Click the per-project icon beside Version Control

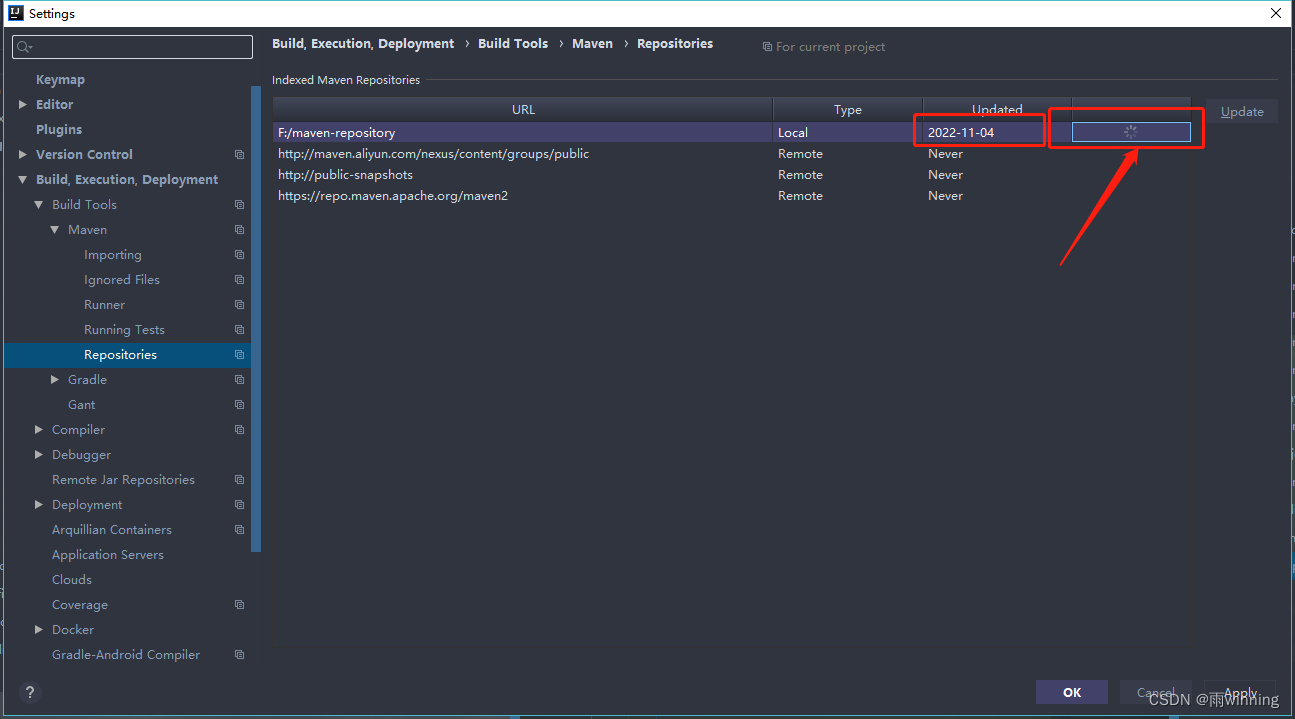(x=239, y=155)
